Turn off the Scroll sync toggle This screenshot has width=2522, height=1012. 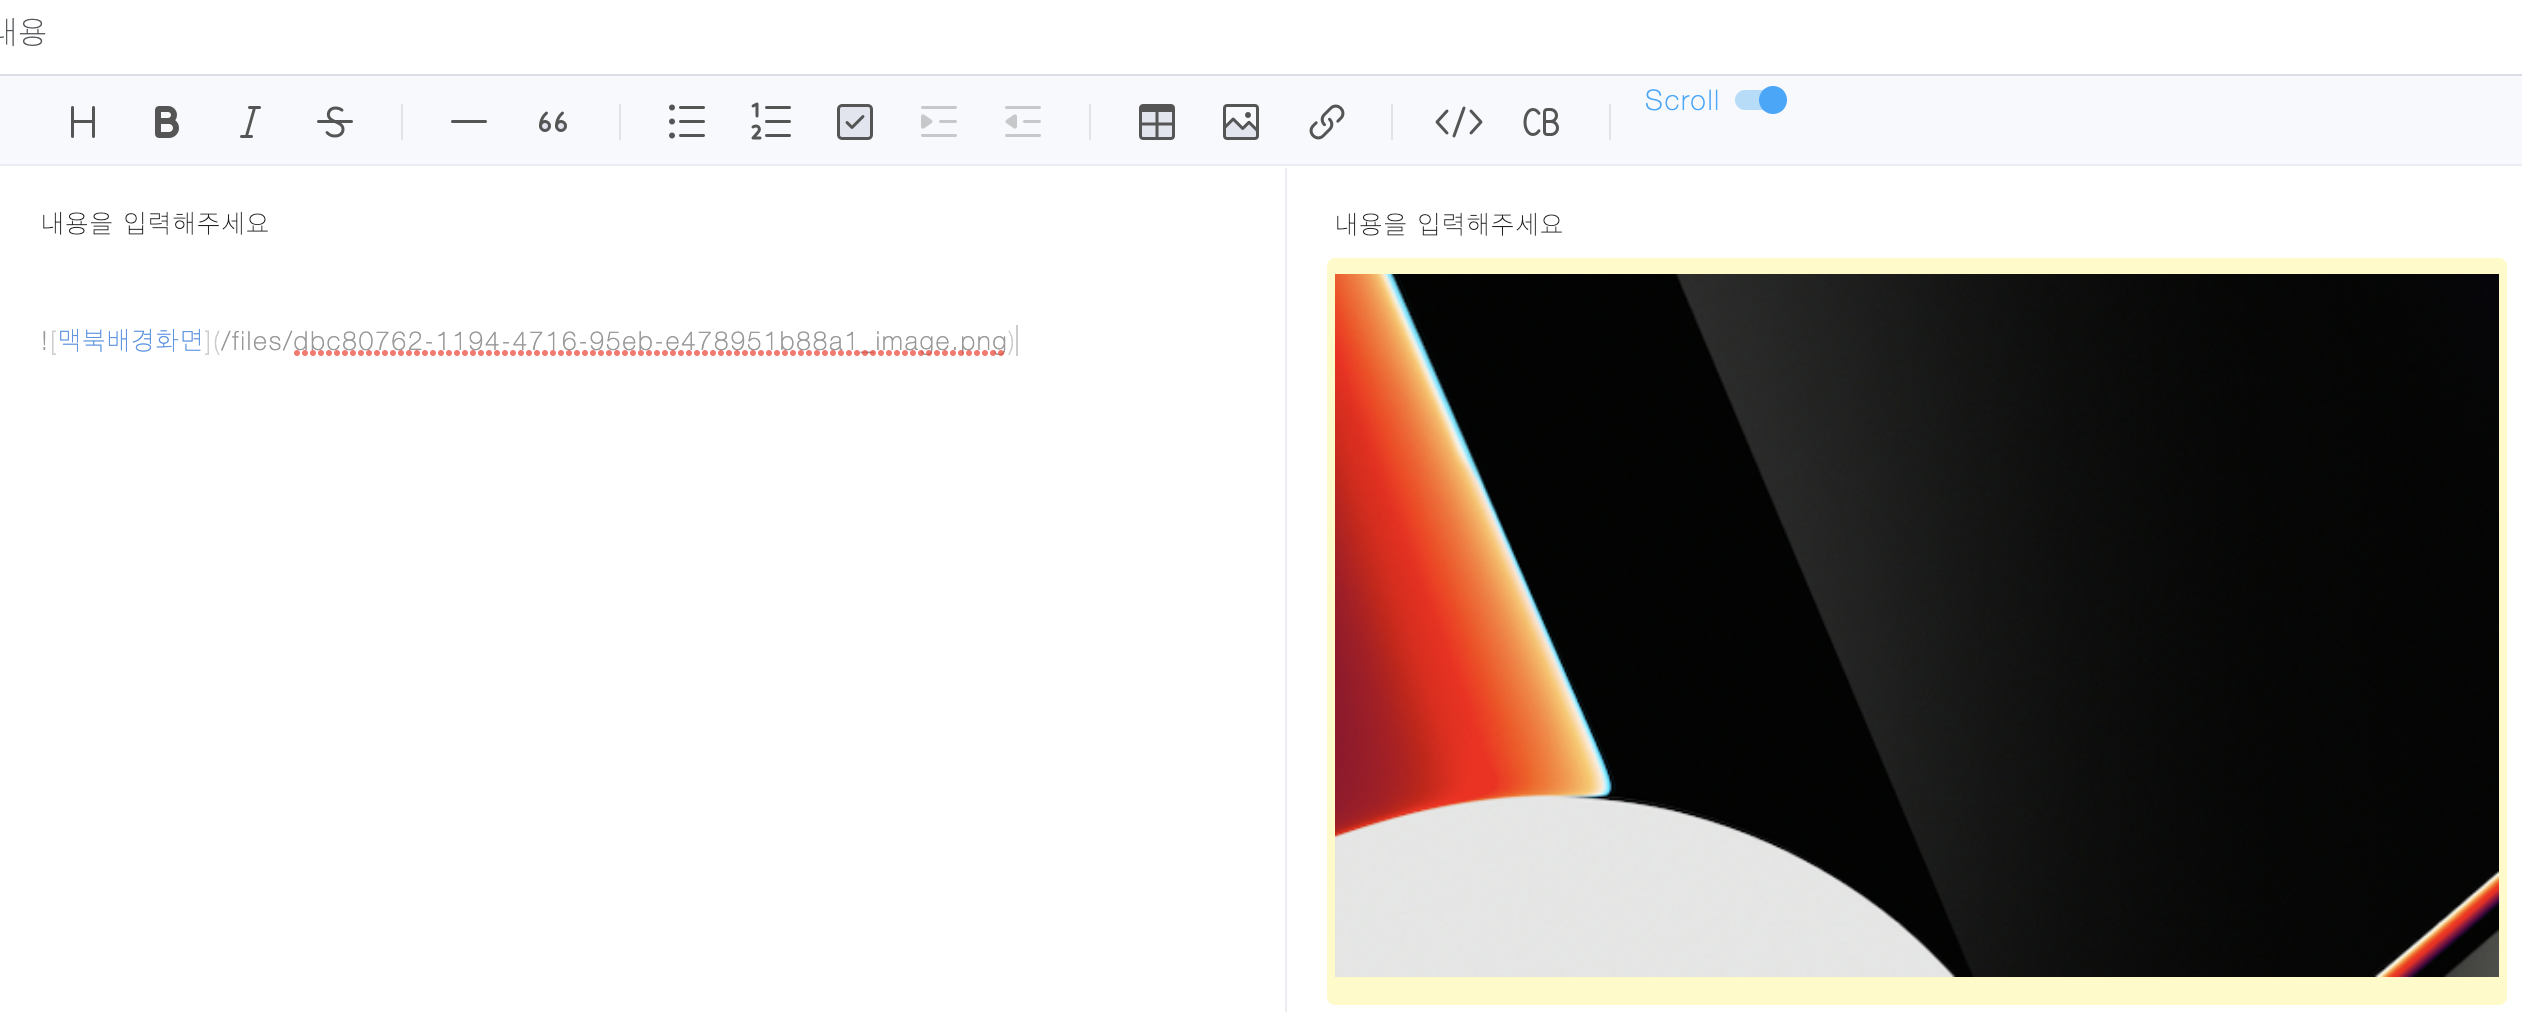click(x=1761, y=100)
